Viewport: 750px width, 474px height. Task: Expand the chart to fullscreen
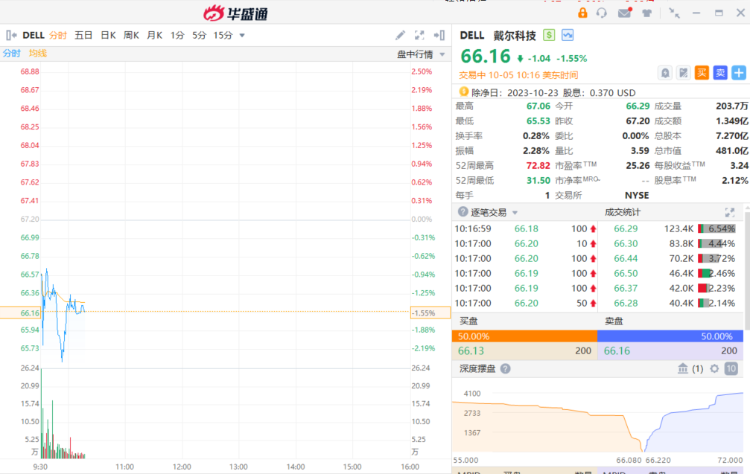point(419,35)
